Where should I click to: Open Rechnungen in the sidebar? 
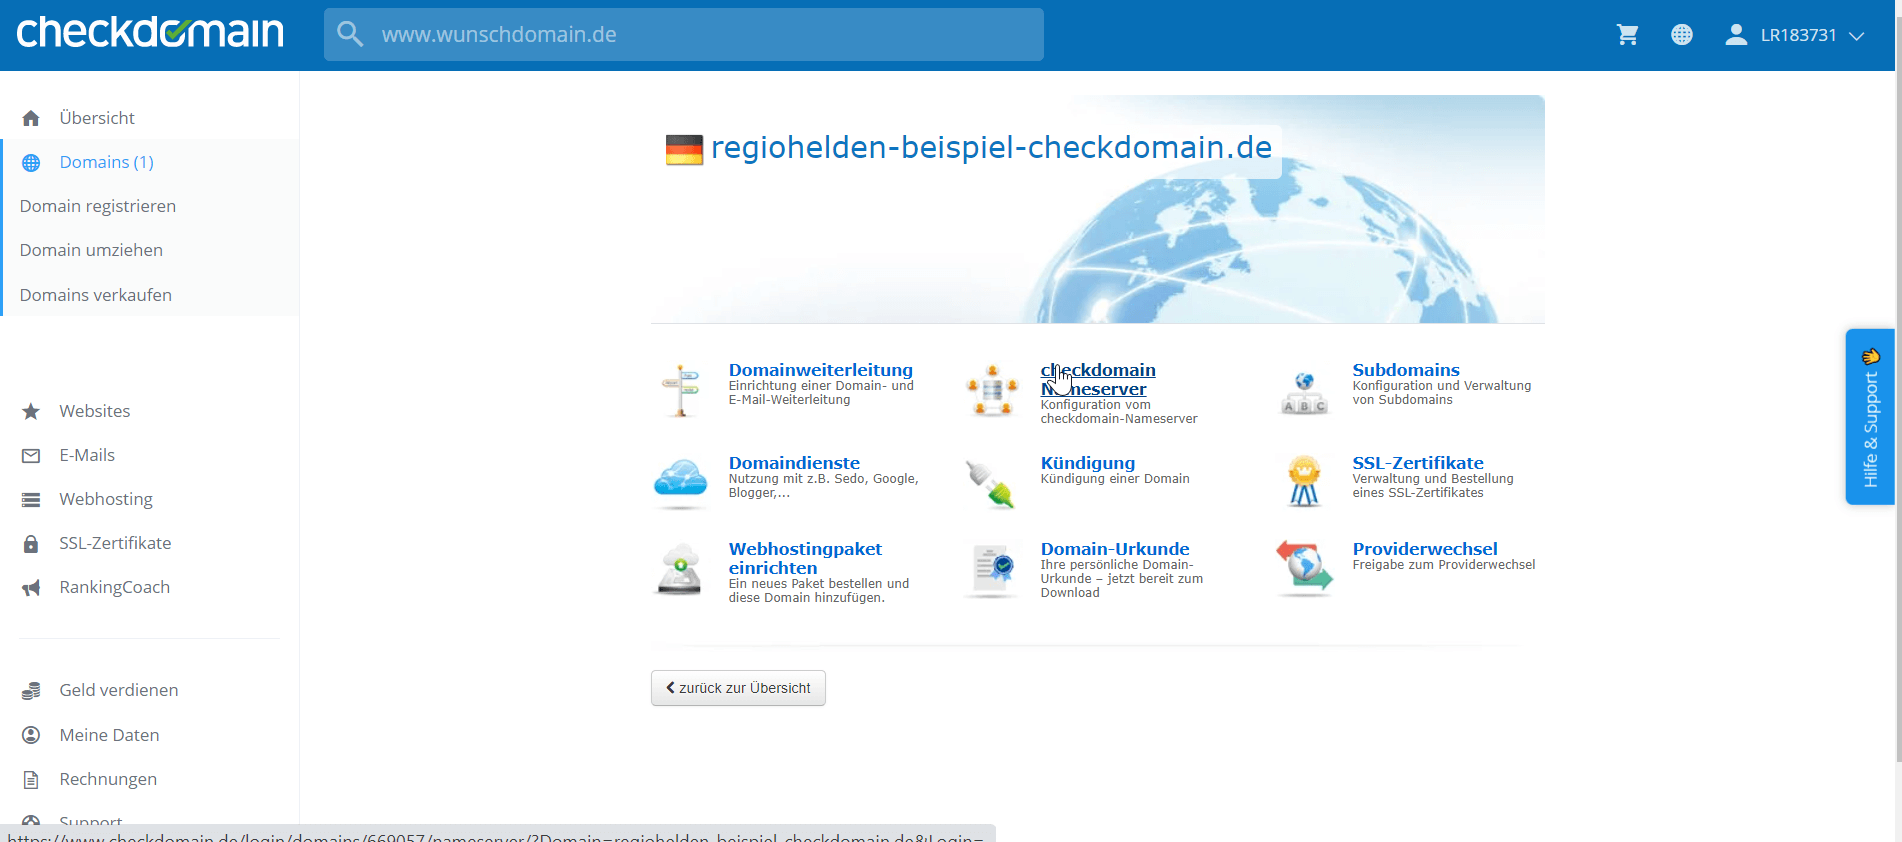[x=108, y=779]
